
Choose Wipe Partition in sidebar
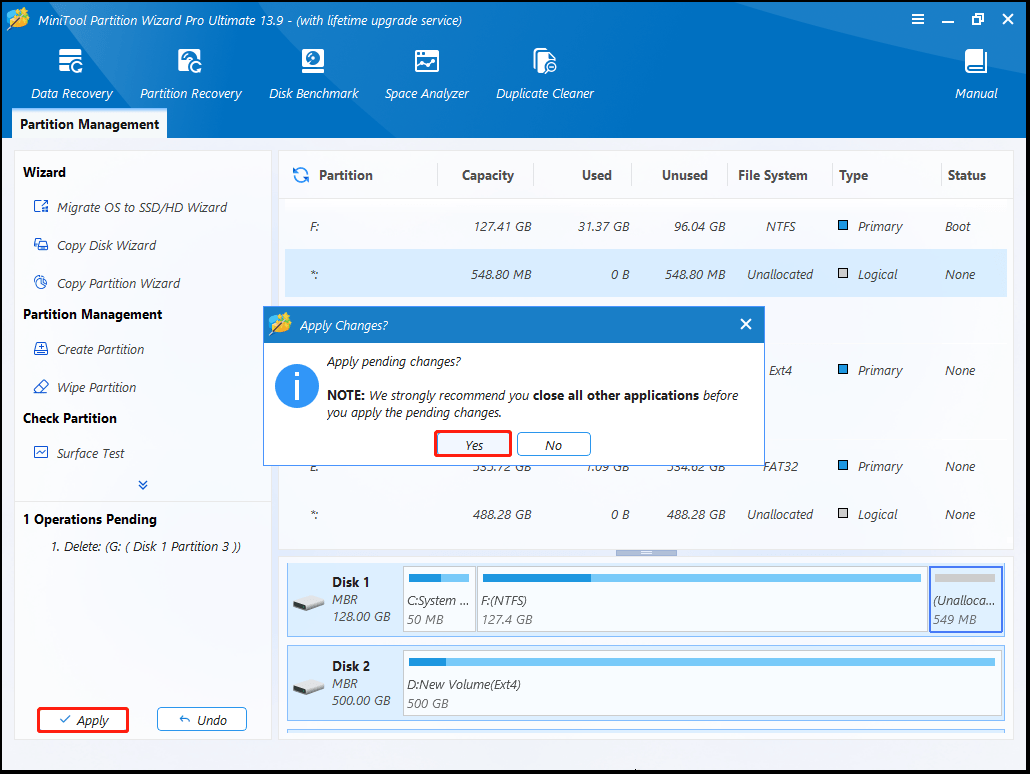tap(85, 387)
